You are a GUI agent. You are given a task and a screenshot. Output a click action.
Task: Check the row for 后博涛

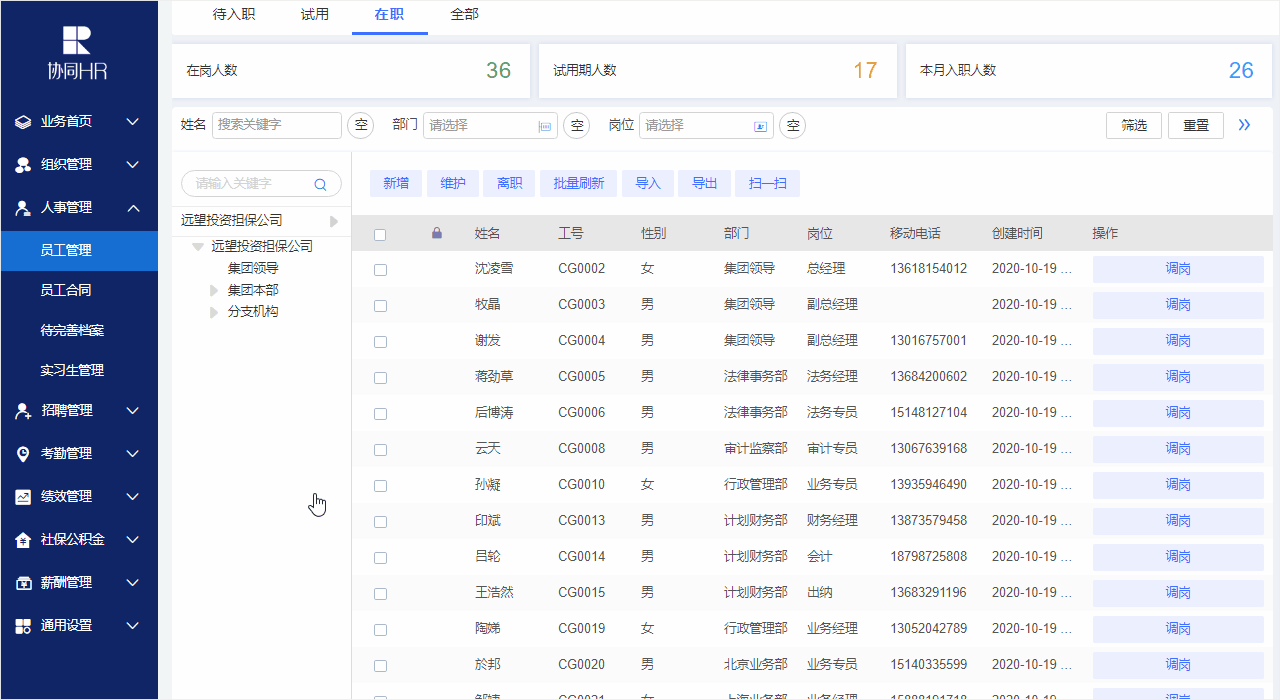tap(380, 414)
